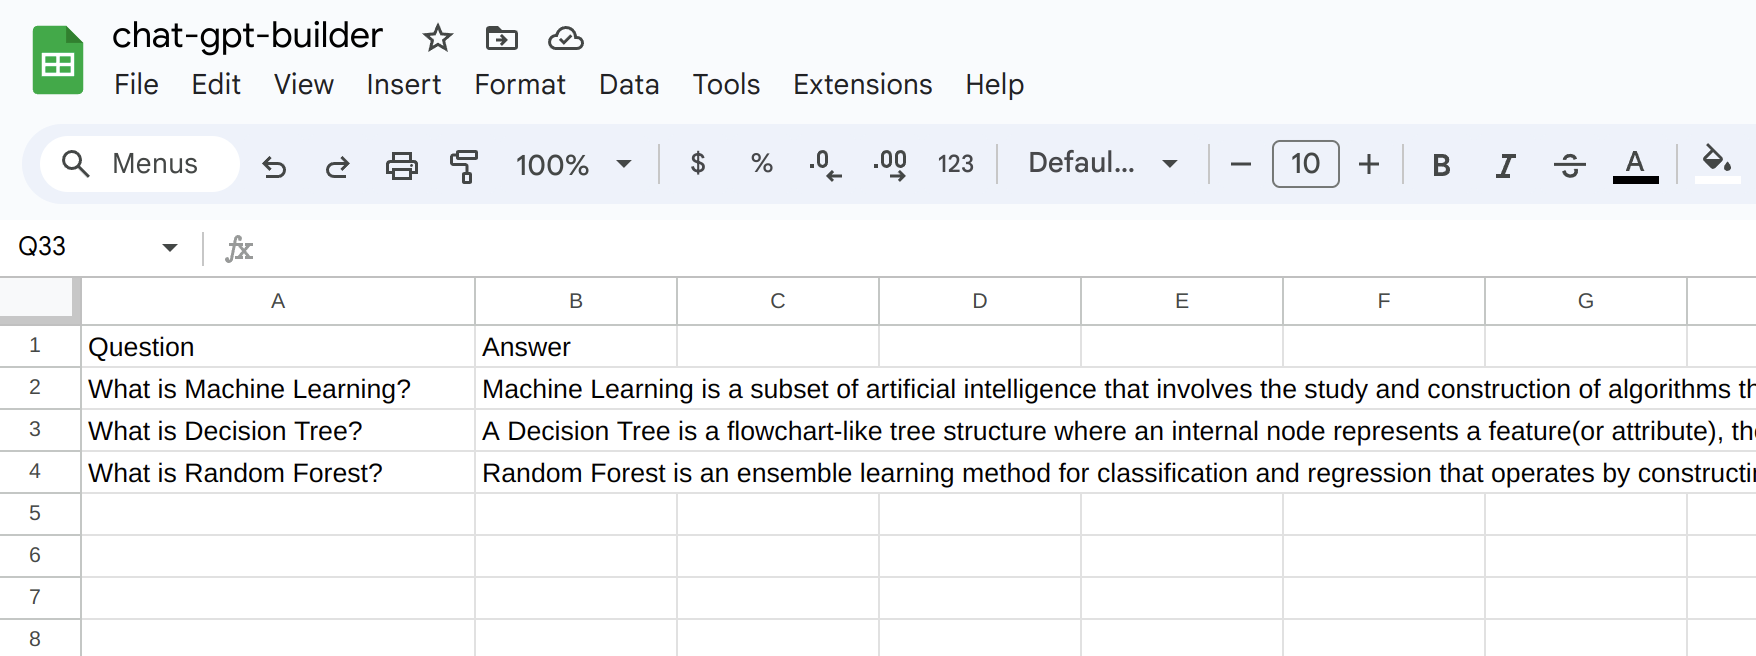Toggle bold formatting
Viewport: 1756px width, 656px height.
click(1441, 165)
